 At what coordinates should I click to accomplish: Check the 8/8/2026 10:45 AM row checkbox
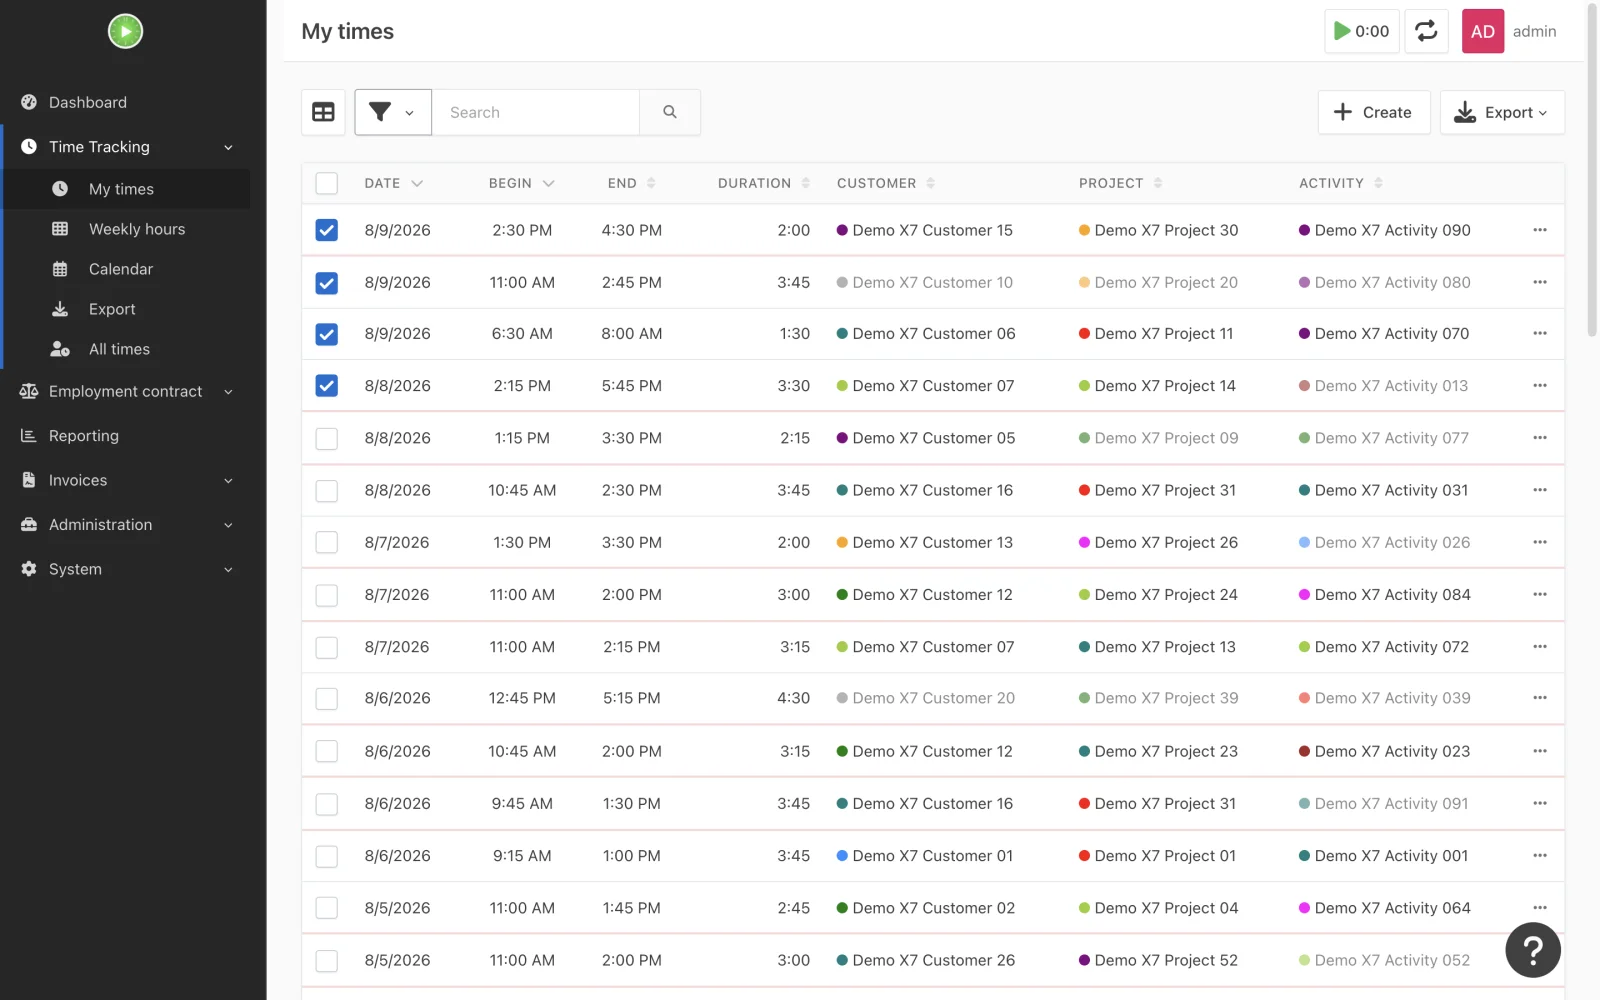326,490
